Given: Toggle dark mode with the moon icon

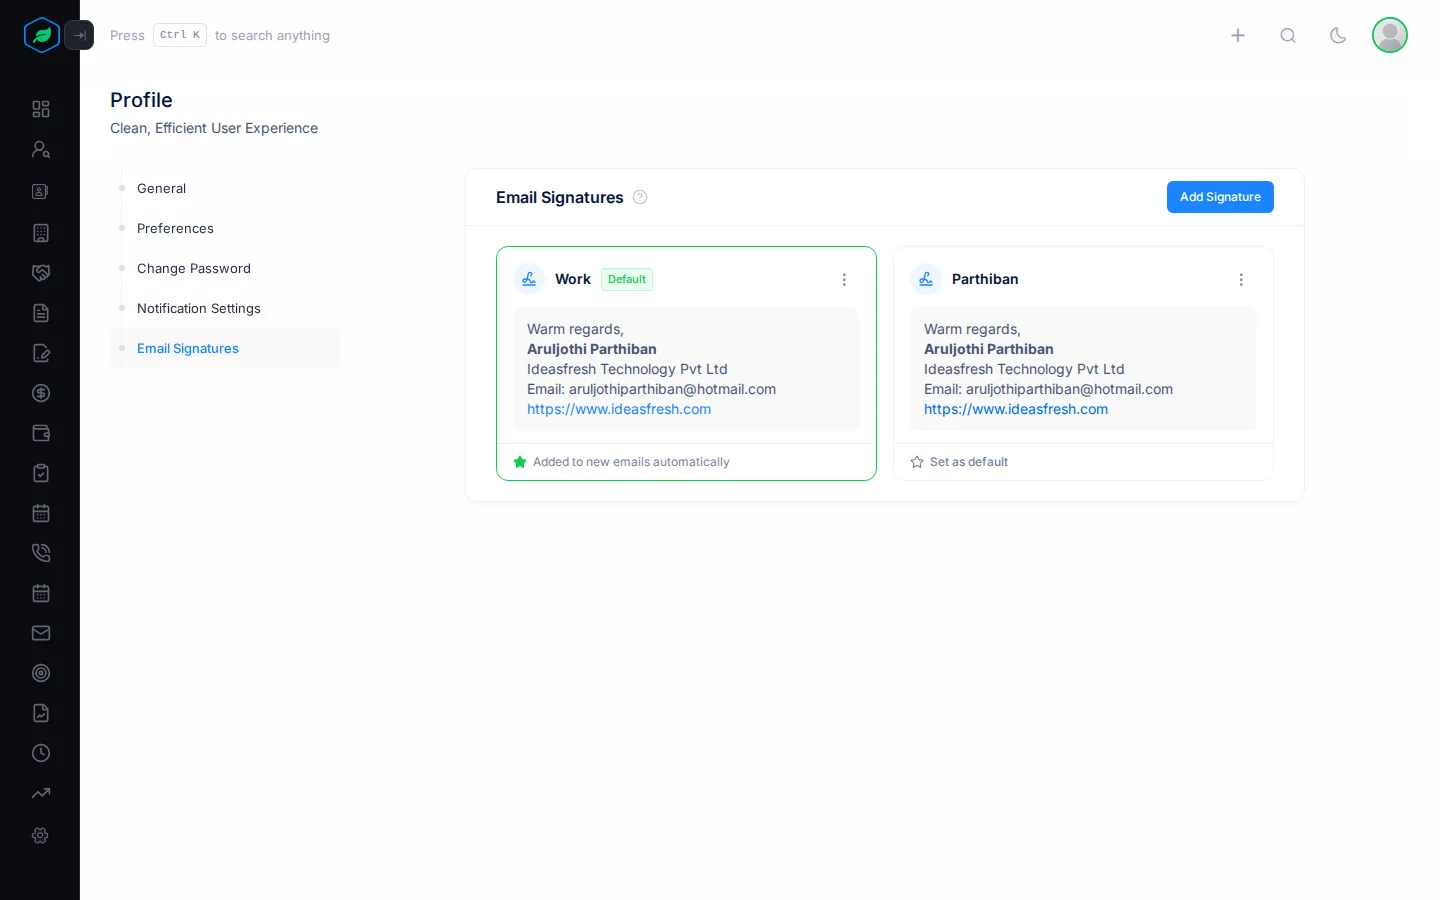Looking at the screenshot, I should (1338, 35).
